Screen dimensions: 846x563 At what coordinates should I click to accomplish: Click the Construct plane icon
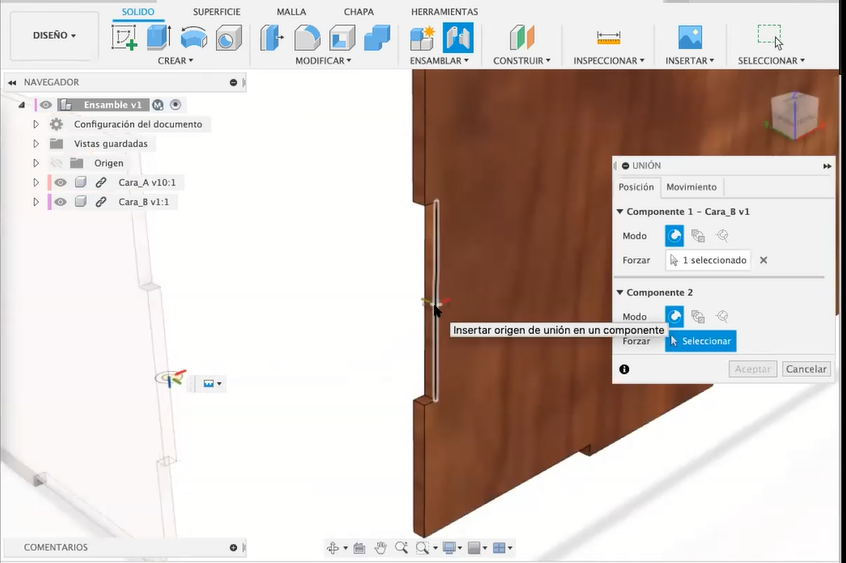pyautogui.click(x=522, y=38)
